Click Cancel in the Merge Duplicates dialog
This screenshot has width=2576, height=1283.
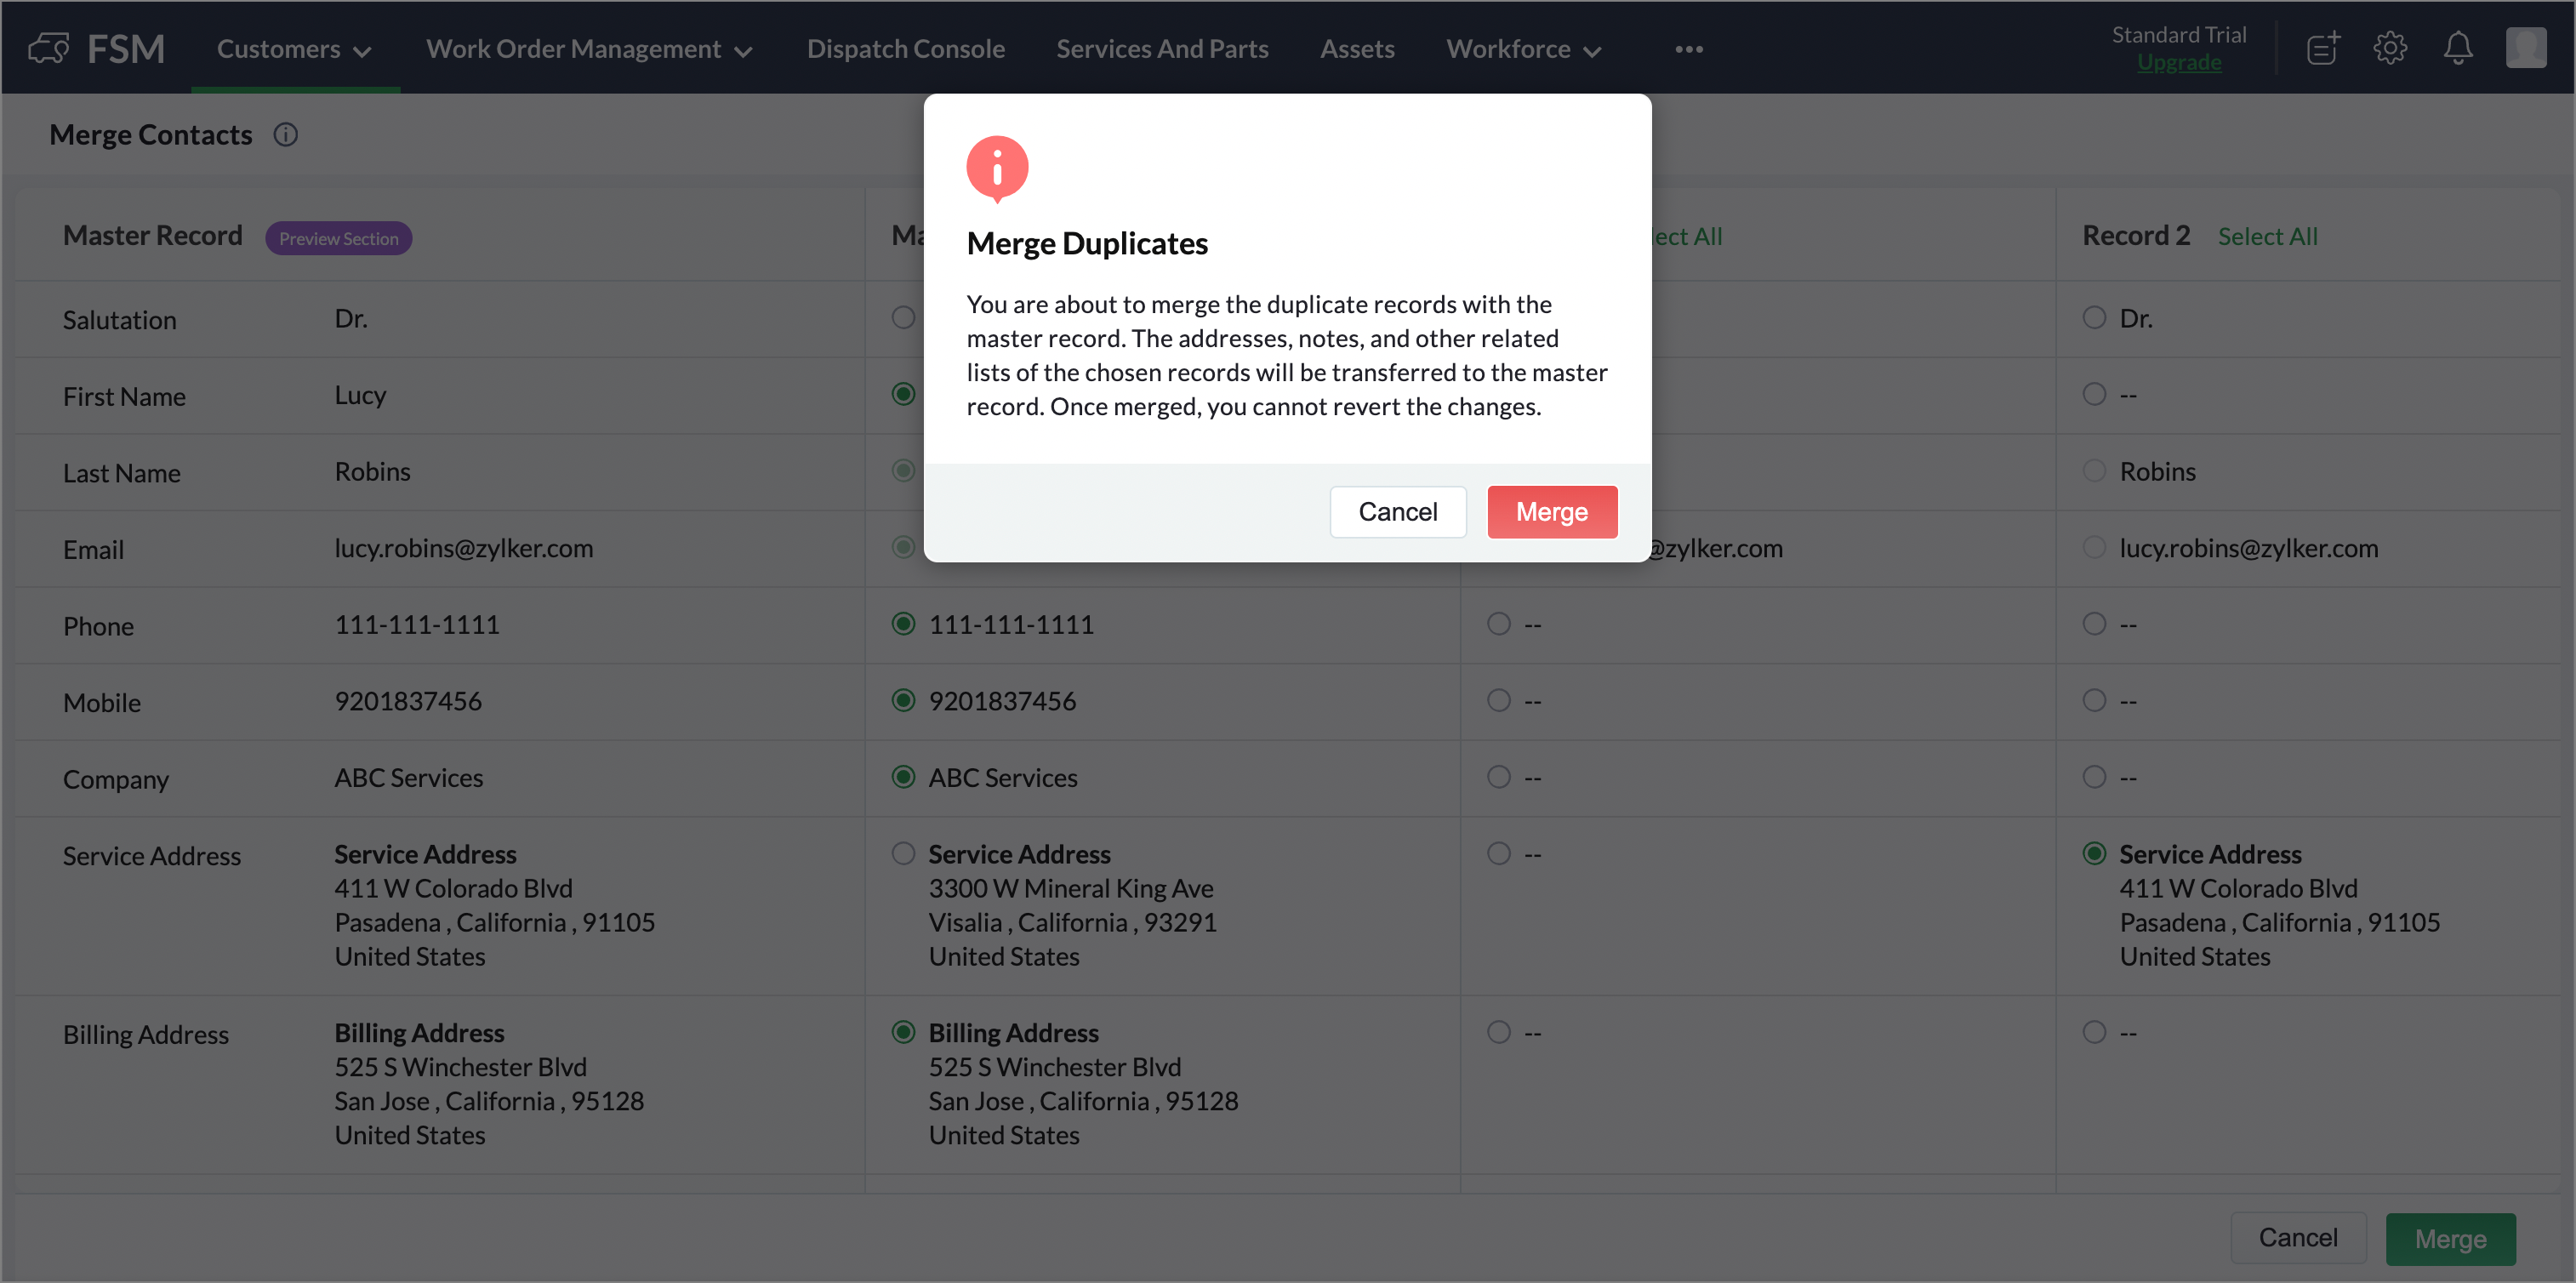[1397, 512]
